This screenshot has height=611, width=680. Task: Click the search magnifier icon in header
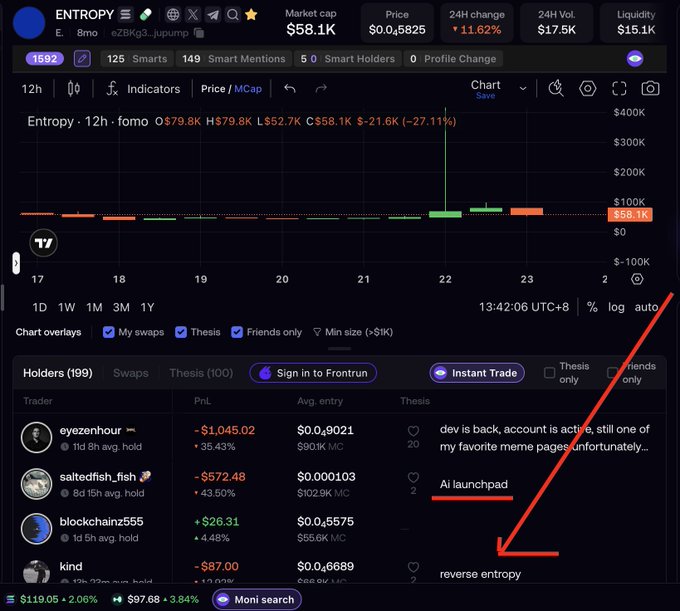tap(233, 15)
